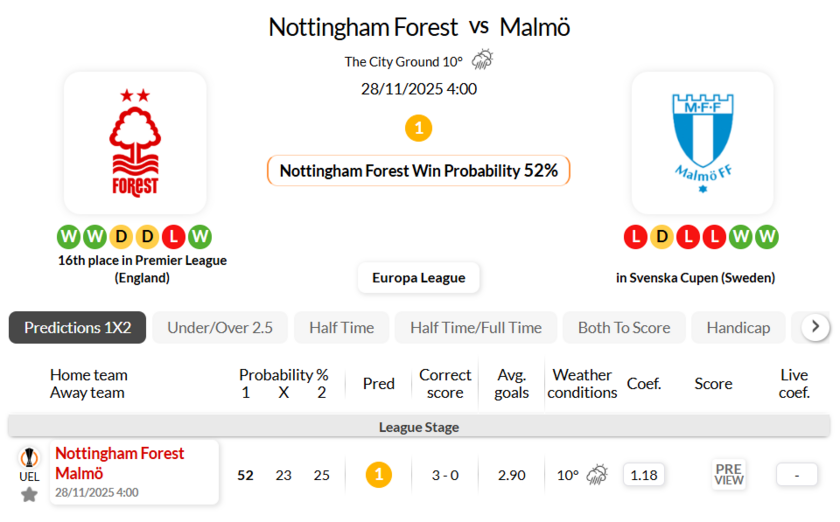Click the Europa League button

418,277
